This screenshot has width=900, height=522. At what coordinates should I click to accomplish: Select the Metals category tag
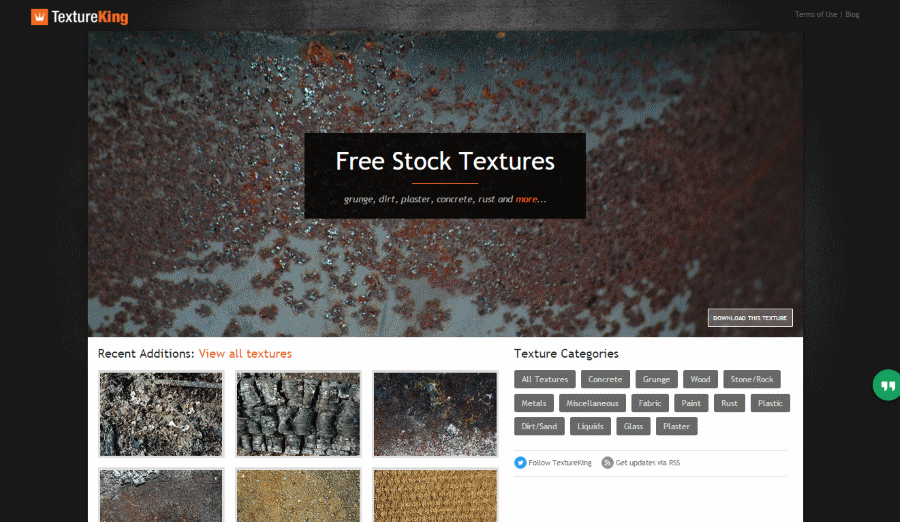pos(534,403)
